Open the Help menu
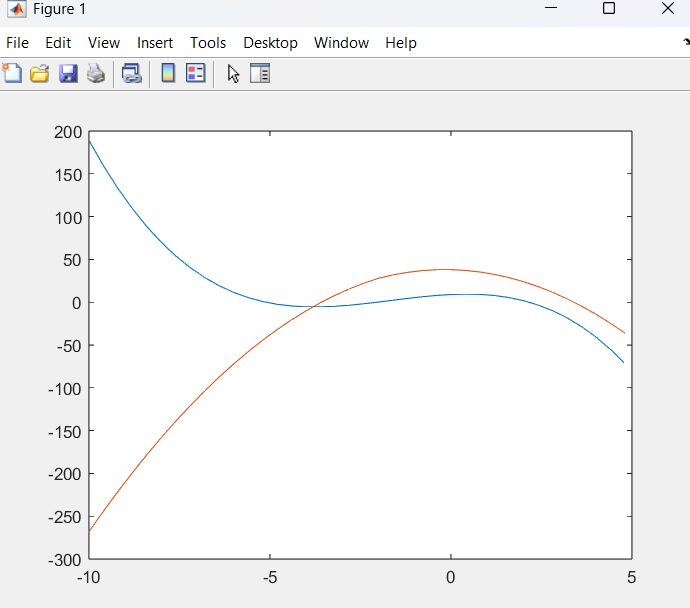This screenshot has width=690, height=608. (x=401, y=43)
